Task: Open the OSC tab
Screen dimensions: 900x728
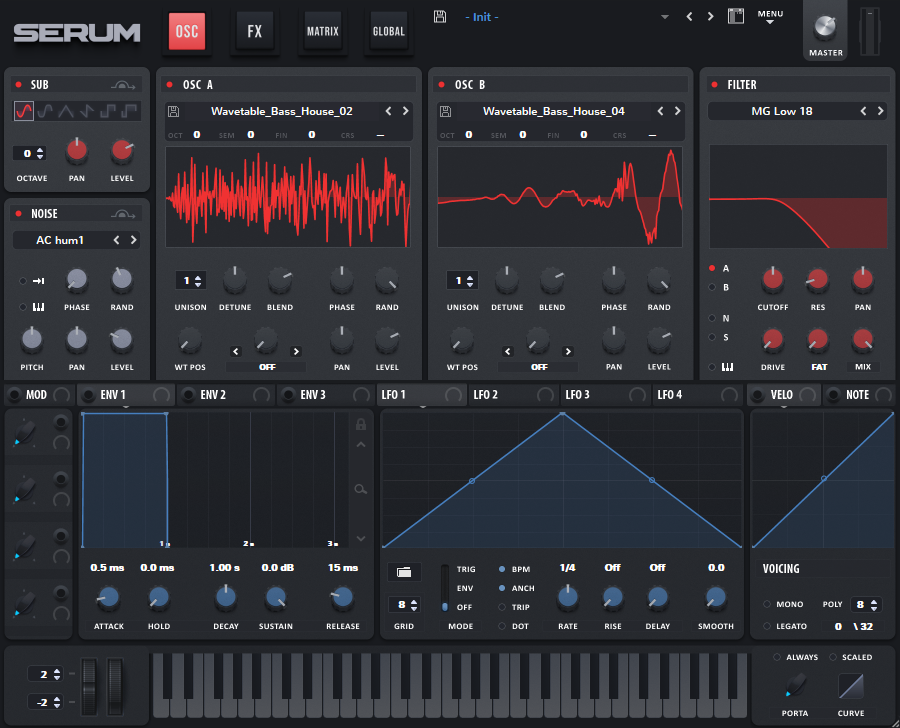Action: [x=187, y=31]
